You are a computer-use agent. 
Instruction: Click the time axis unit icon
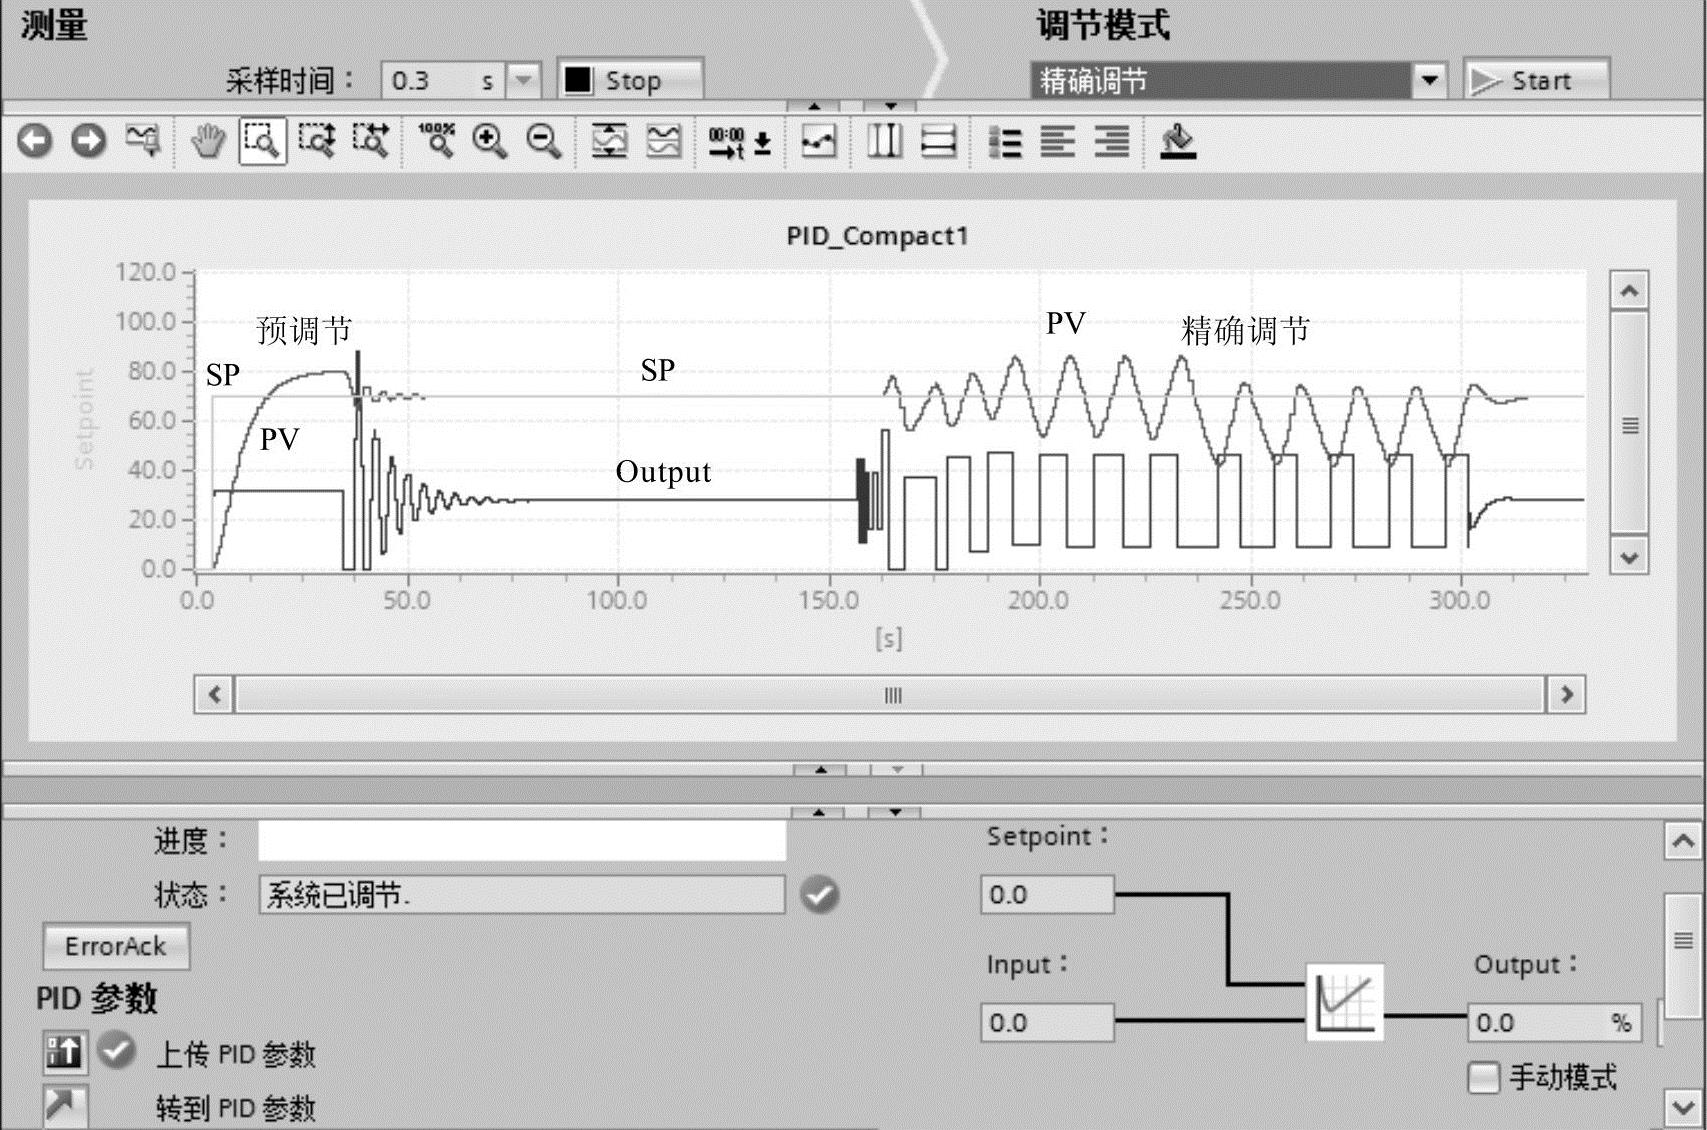[x=740, y=141]
